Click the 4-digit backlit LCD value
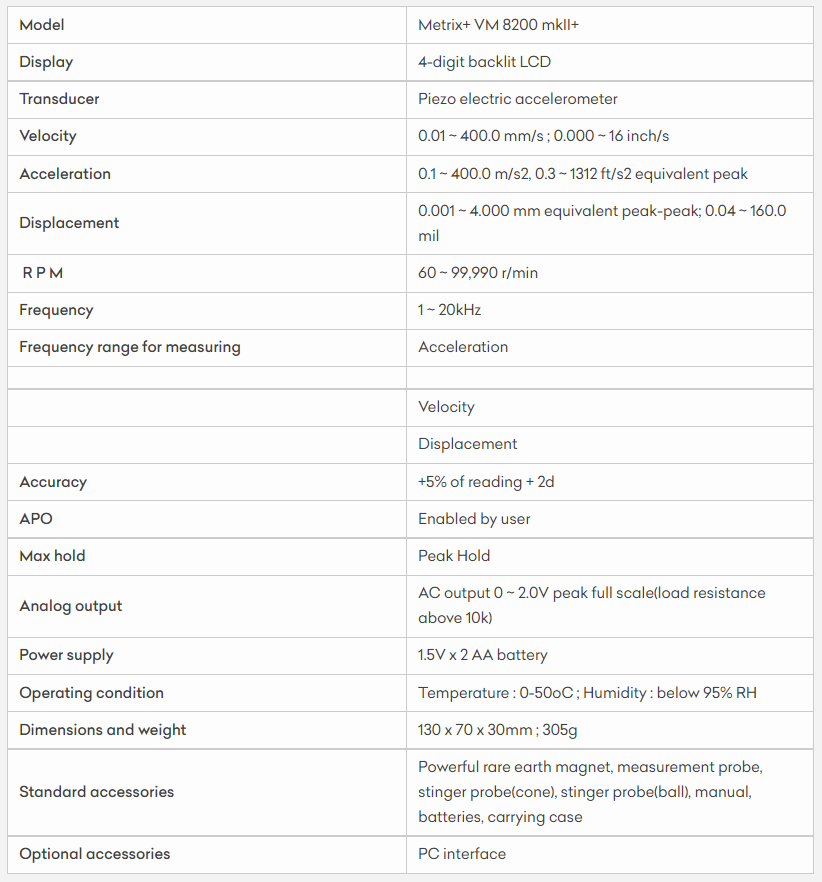Image resolution: width=822 pixels, height=882 pixels. pos(484,62)
